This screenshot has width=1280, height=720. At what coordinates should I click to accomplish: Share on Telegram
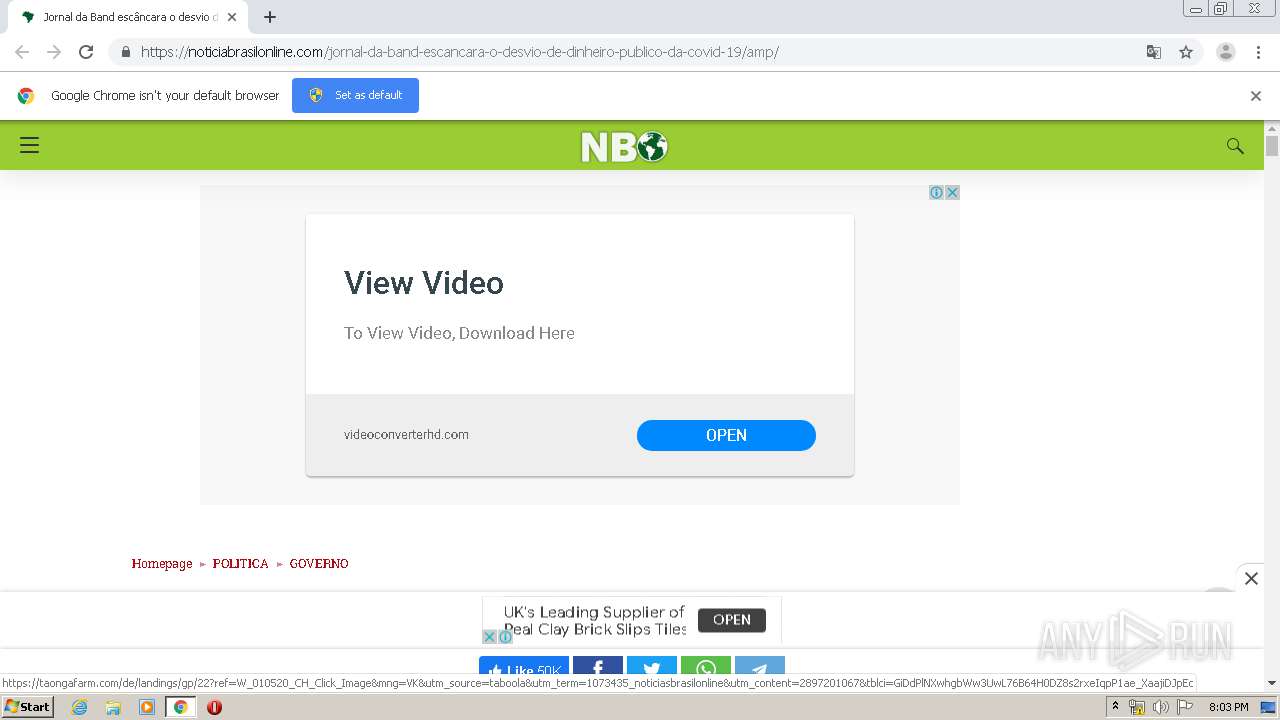[760, 668]
